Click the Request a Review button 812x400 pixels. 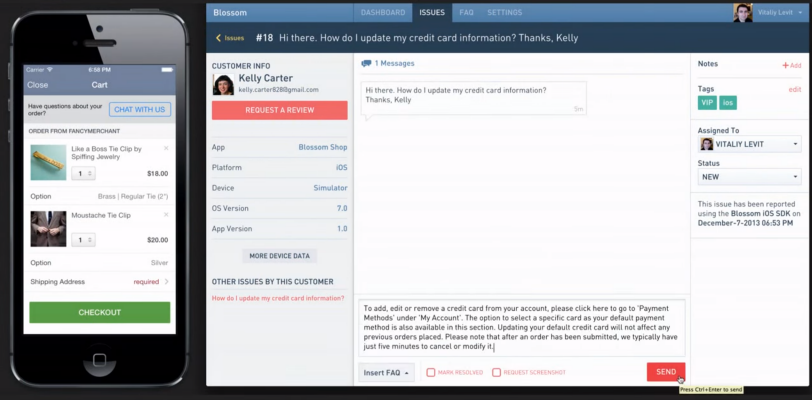click(279, 111)
